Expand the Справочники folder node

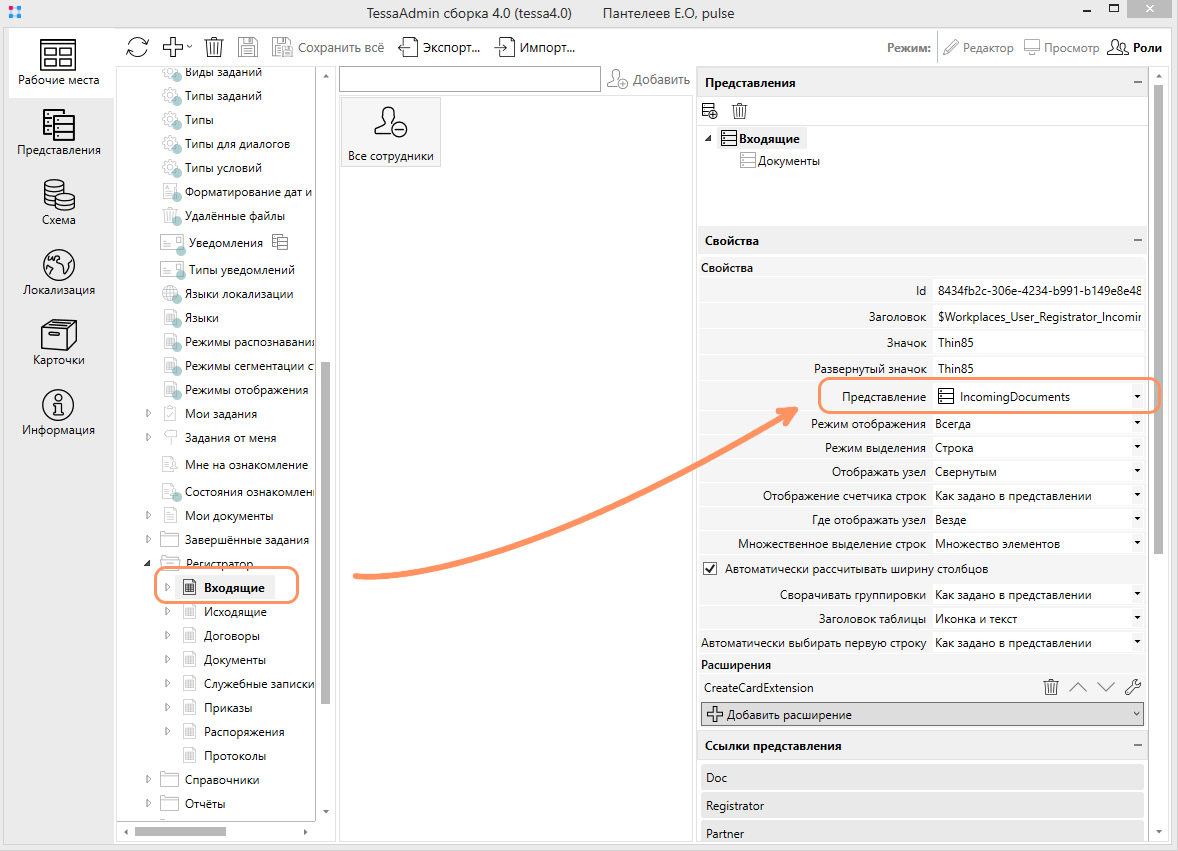coord(148,780)
